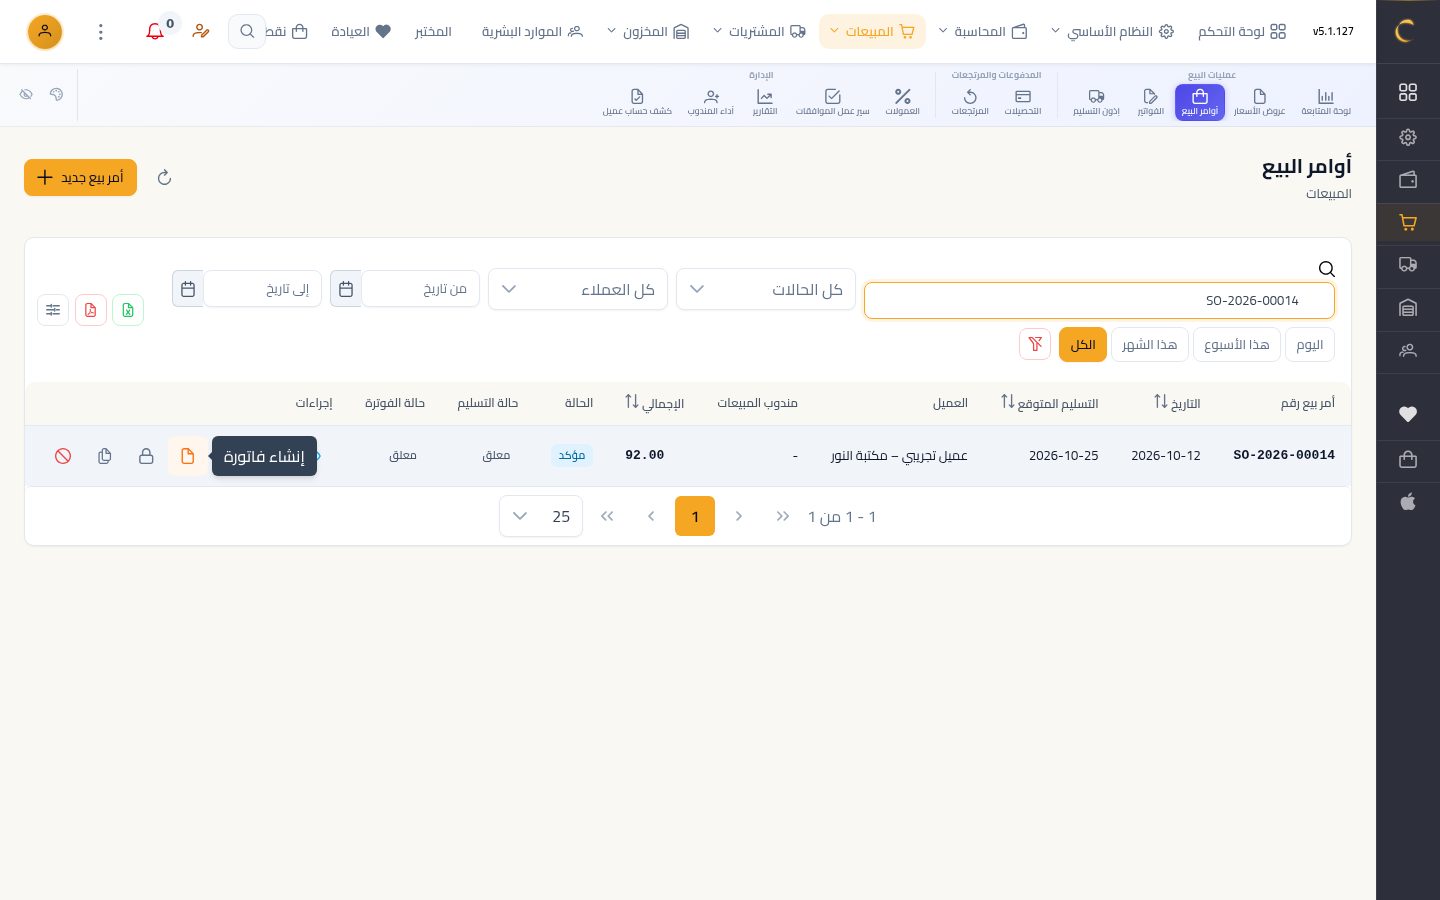Select the هذا الشهر filter chip
The image size is (1440, 900).
1150,345
